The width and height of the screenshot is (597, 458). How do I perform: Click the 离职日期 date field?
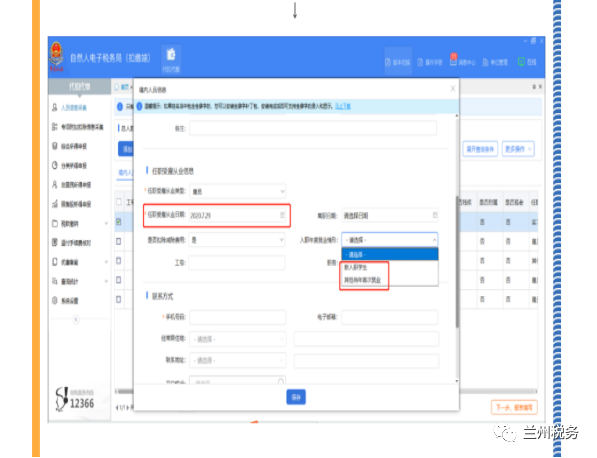pyautogui.click(x=390, y=215)
